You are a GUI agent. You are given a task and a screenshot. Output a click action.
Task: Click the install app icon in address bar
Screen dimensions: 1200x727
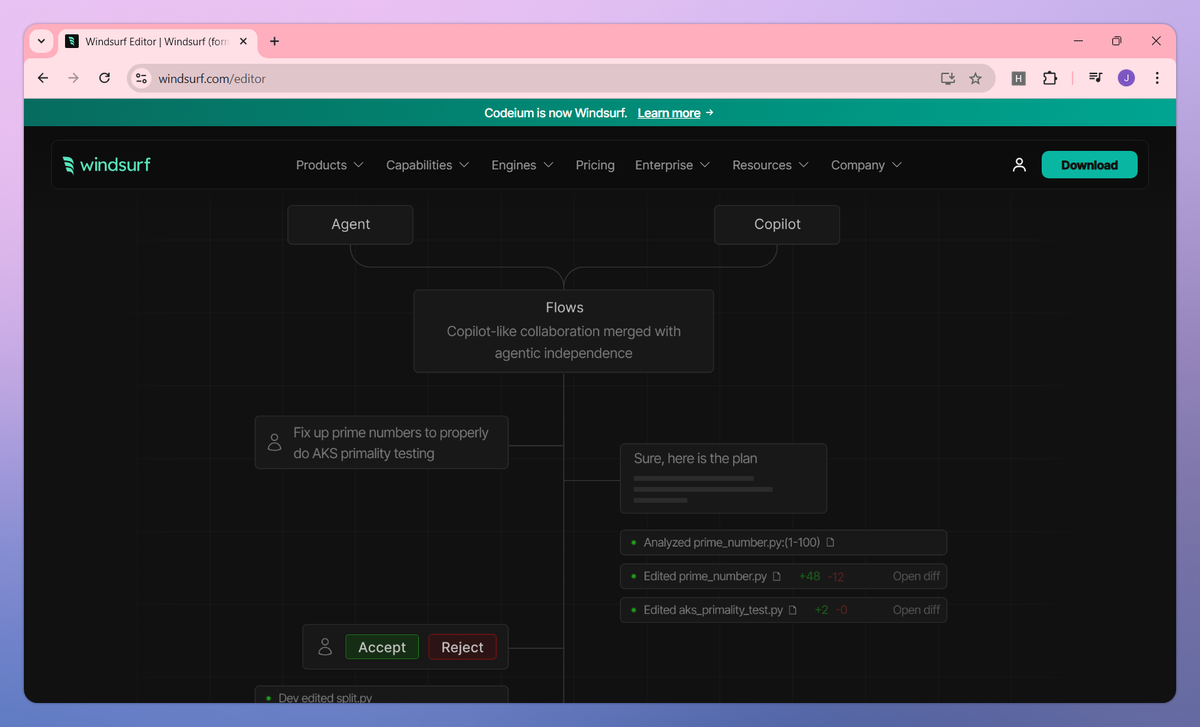[x=948, y=78]
